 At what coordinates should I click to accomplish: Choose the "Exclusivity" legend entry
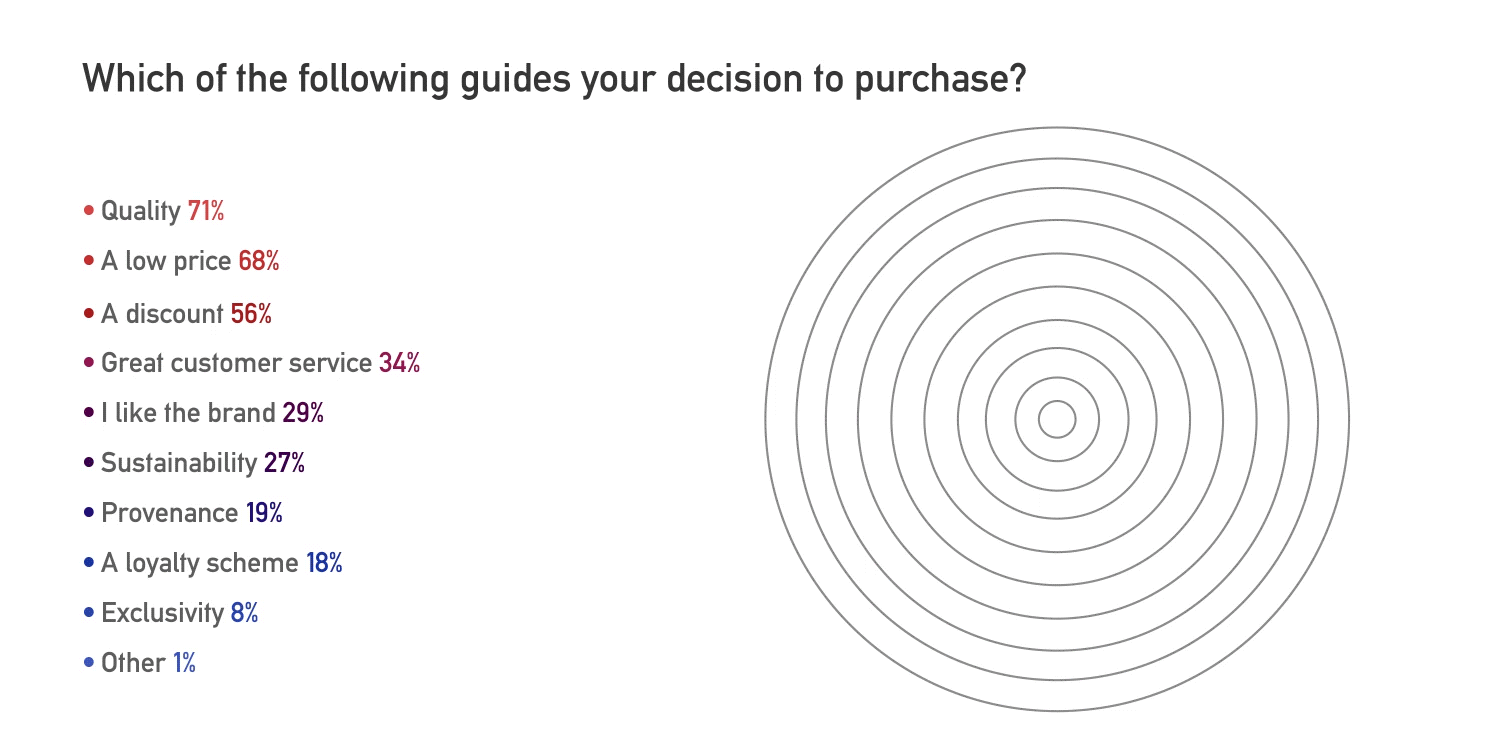(x=162, y=613)
